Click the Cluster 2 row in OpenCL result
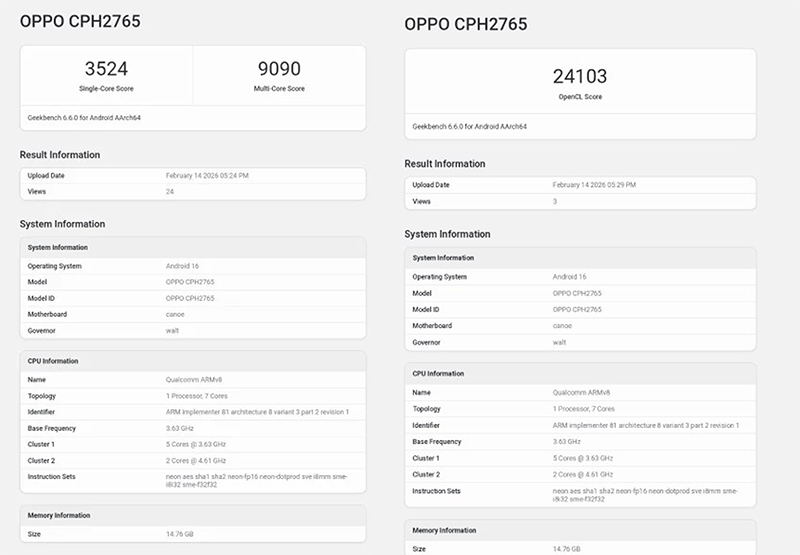This screenshot has height=555, width=800. [x=580, y=474]
